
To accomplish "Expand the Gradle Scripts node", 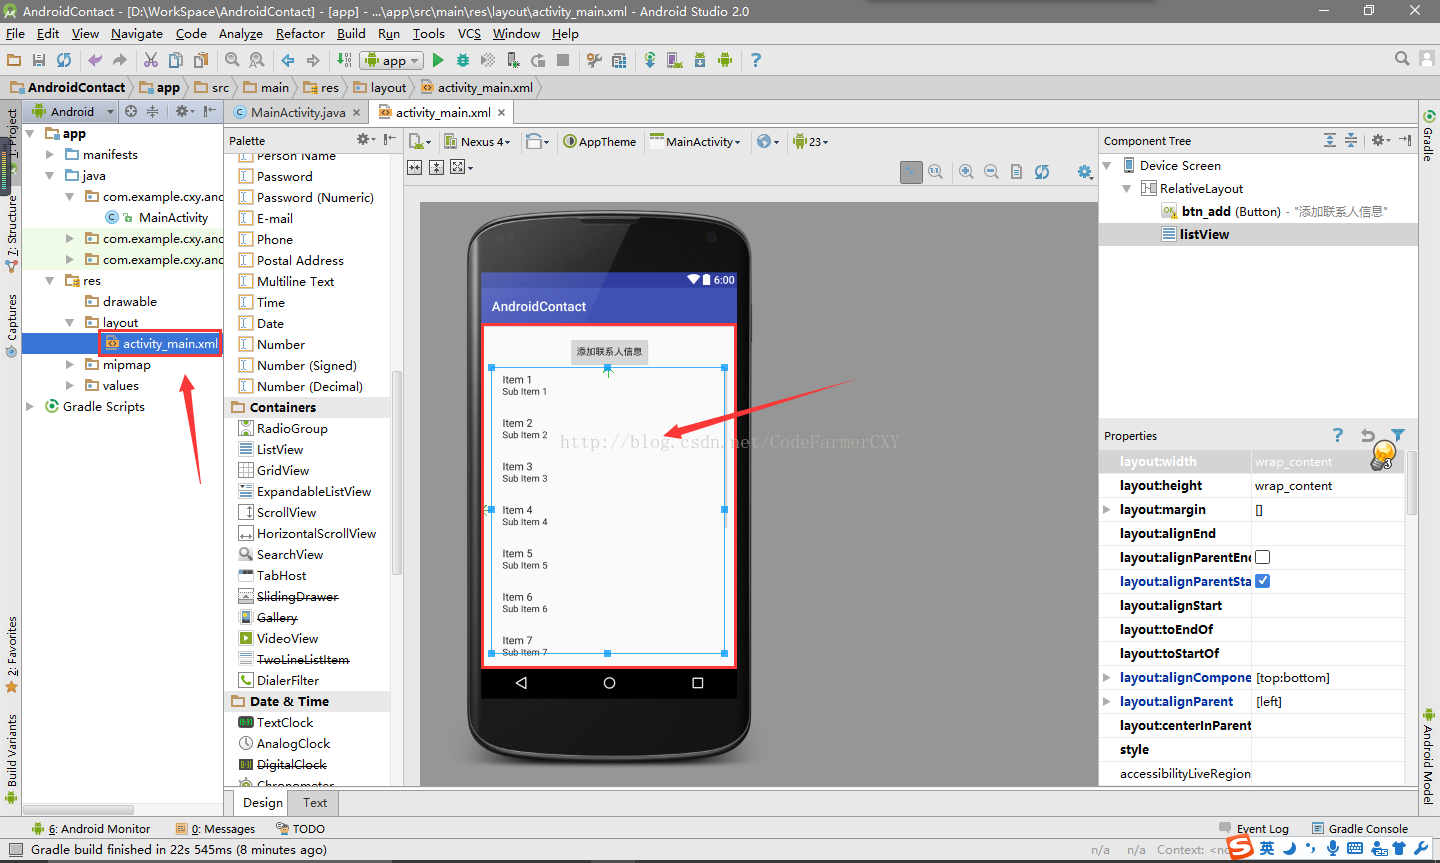I will point(30,407).
